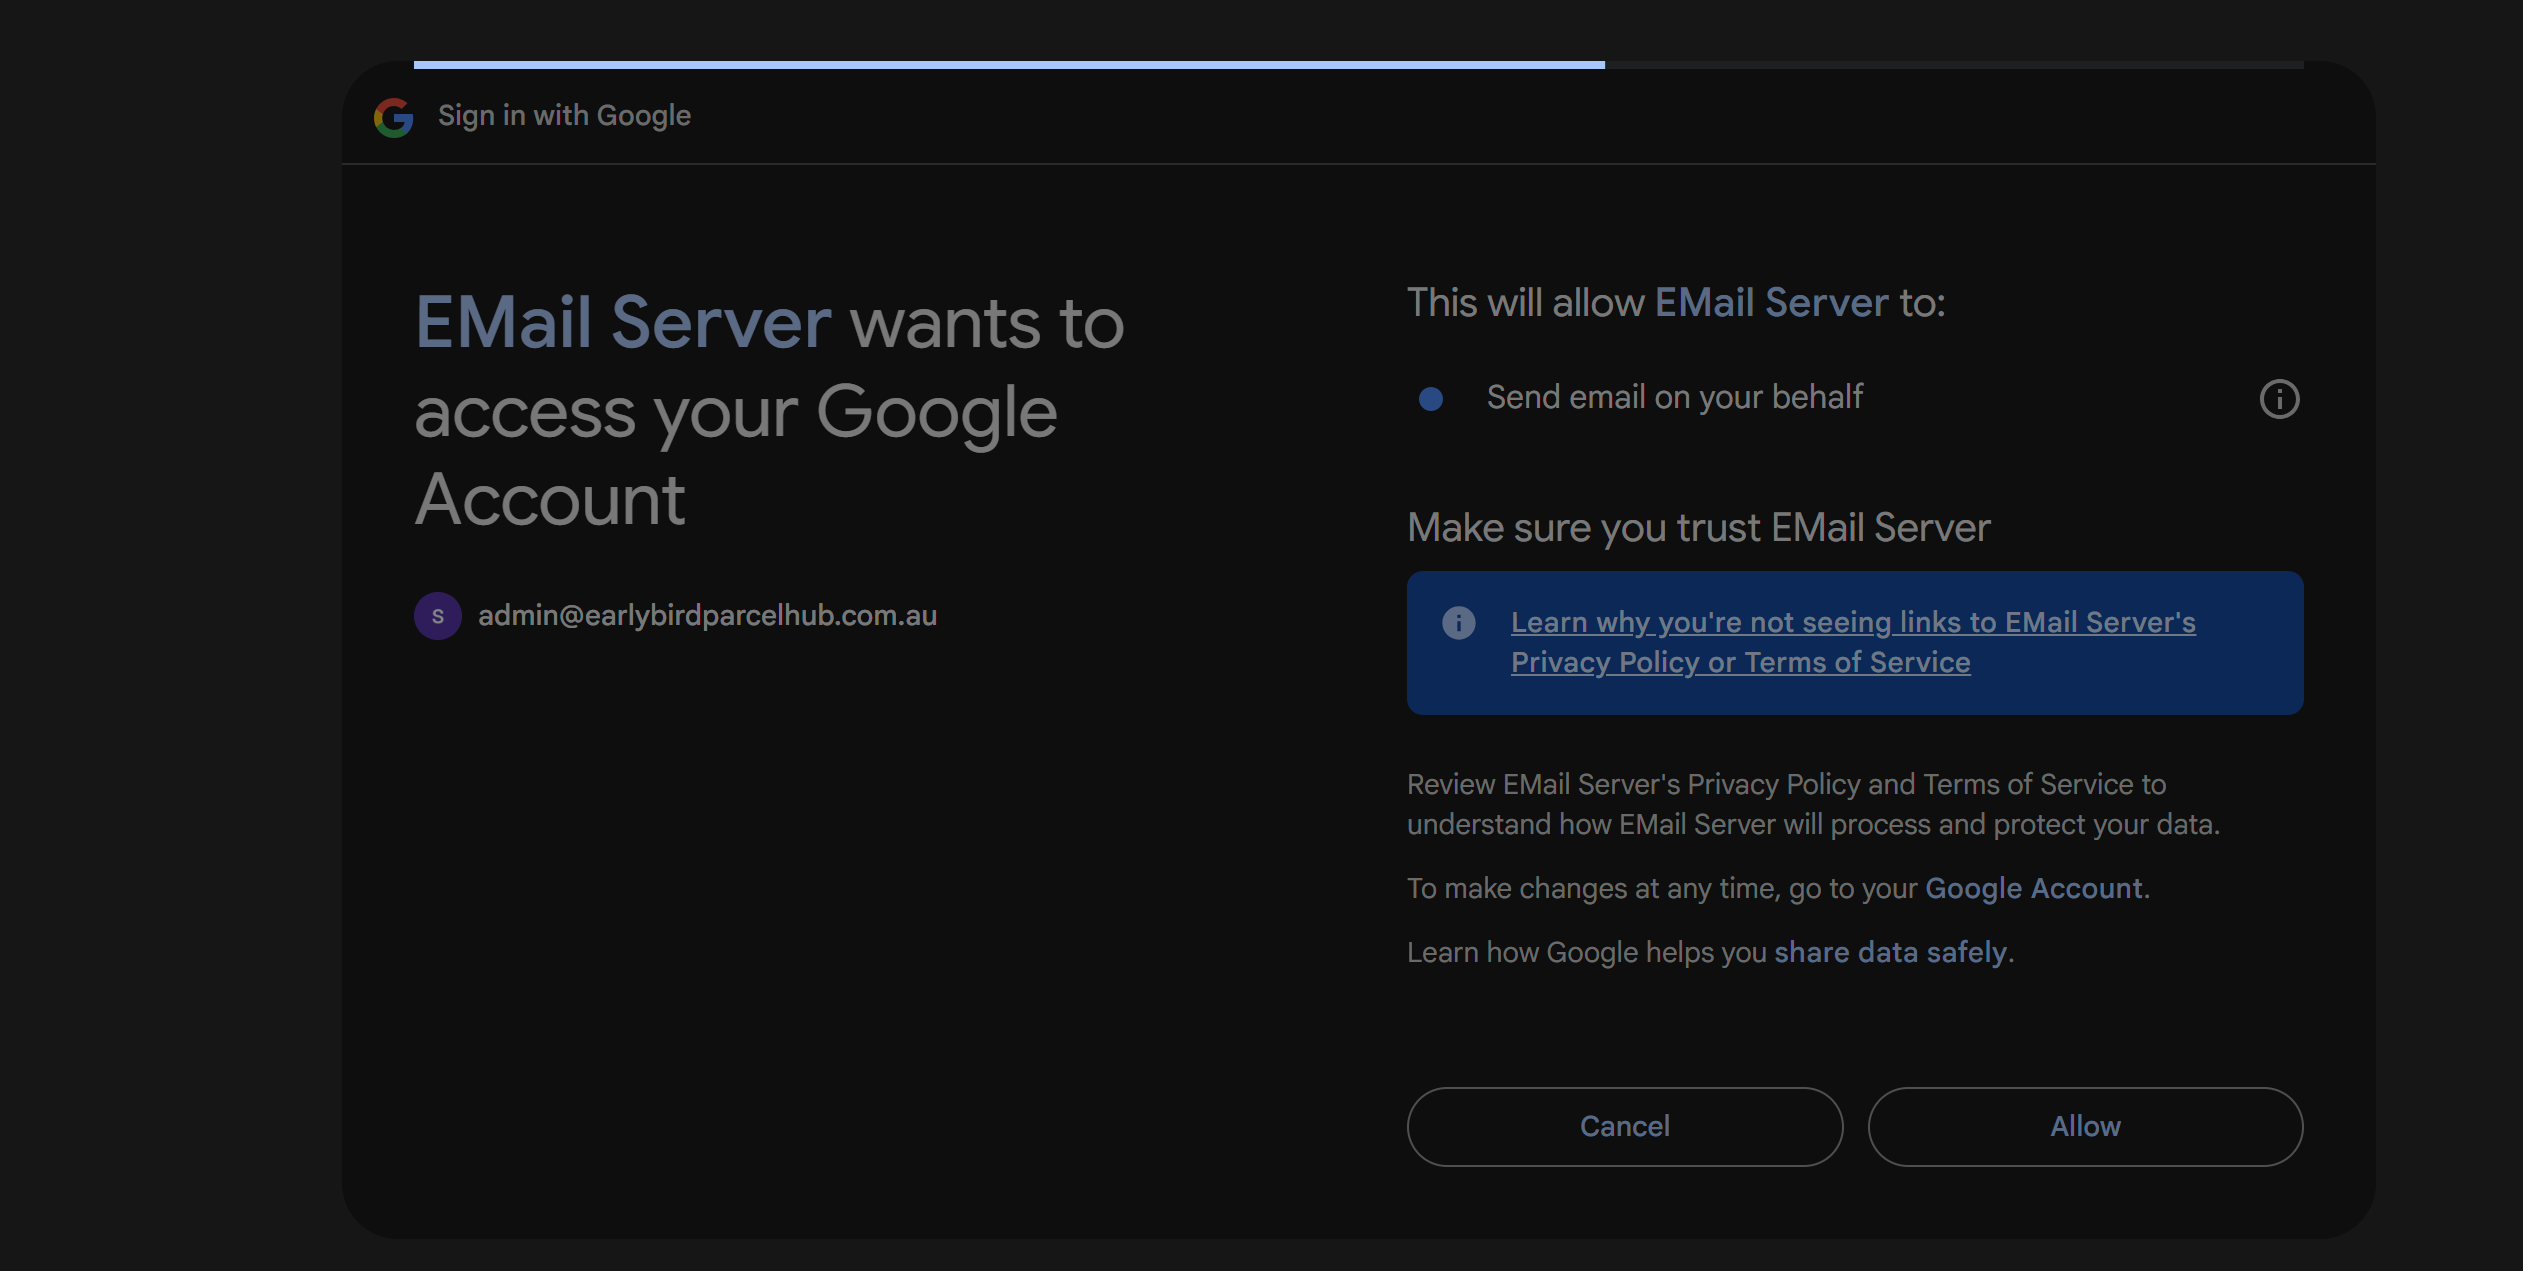
Task: Open info icon for Send email permission
Action: point(2279,399)
